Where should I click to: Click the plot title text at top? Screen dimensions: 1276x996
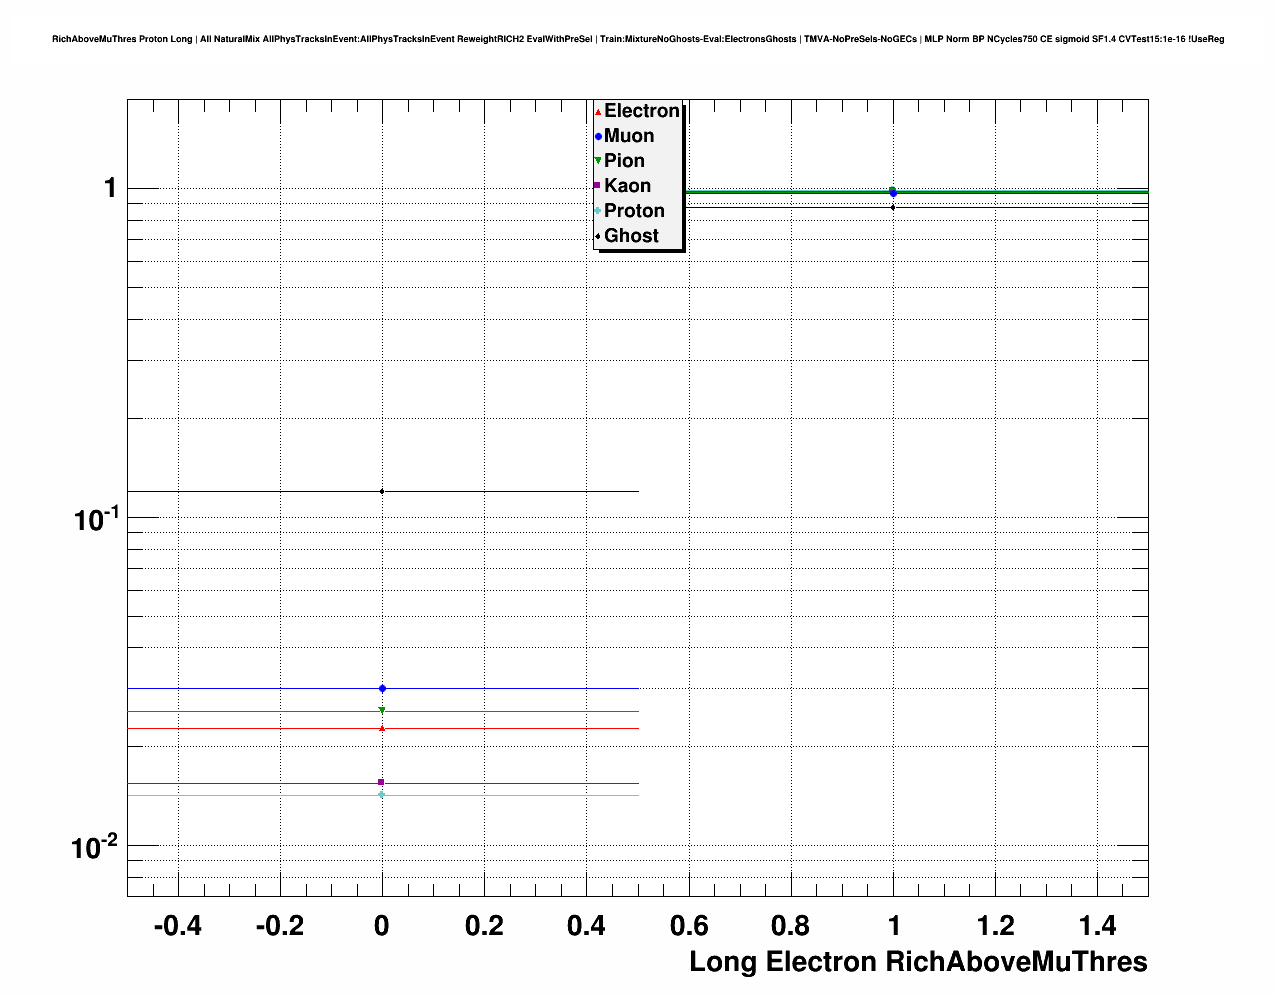tap(638, 39)
